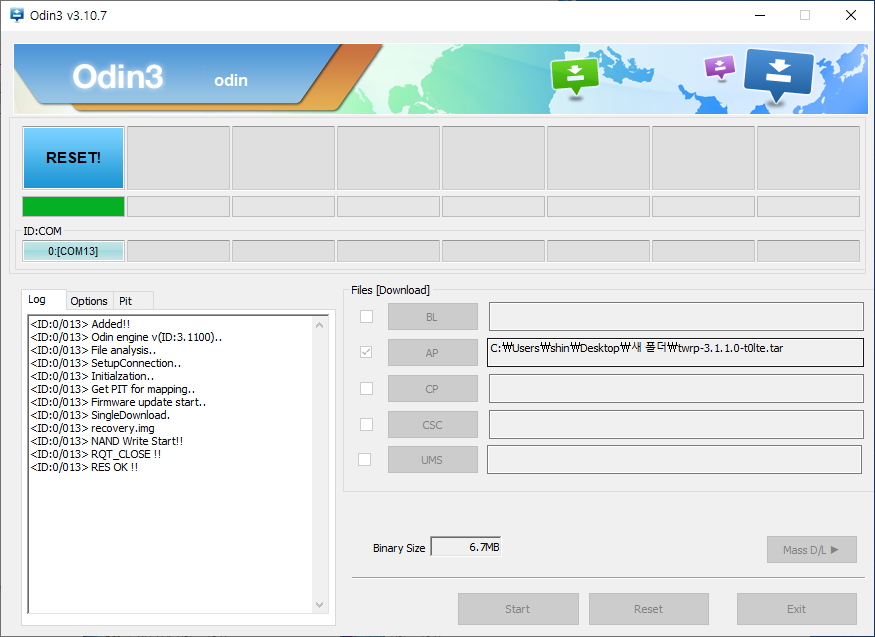Click log line 'Get PIT for mapping..'
This screenshot has width=875, height=637.
[x=113, y=389]
